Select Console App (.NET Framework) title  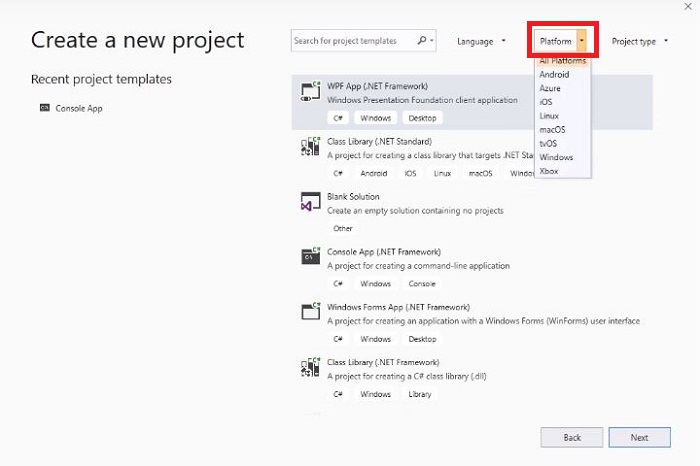(x=384, y=252)
